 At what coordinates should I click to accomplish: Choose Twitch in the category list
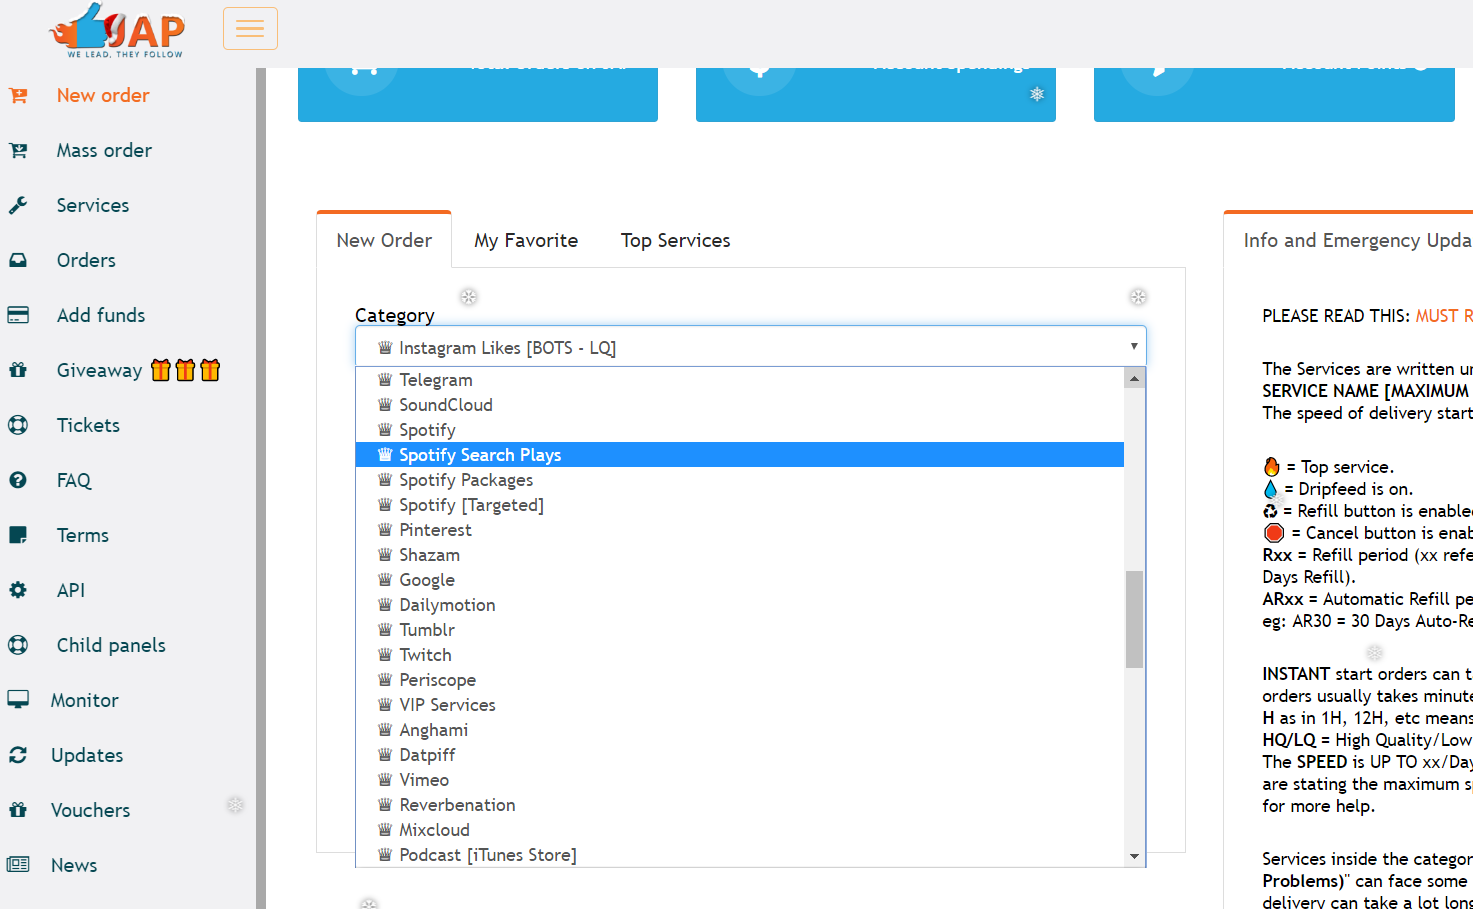coord(425,655)
